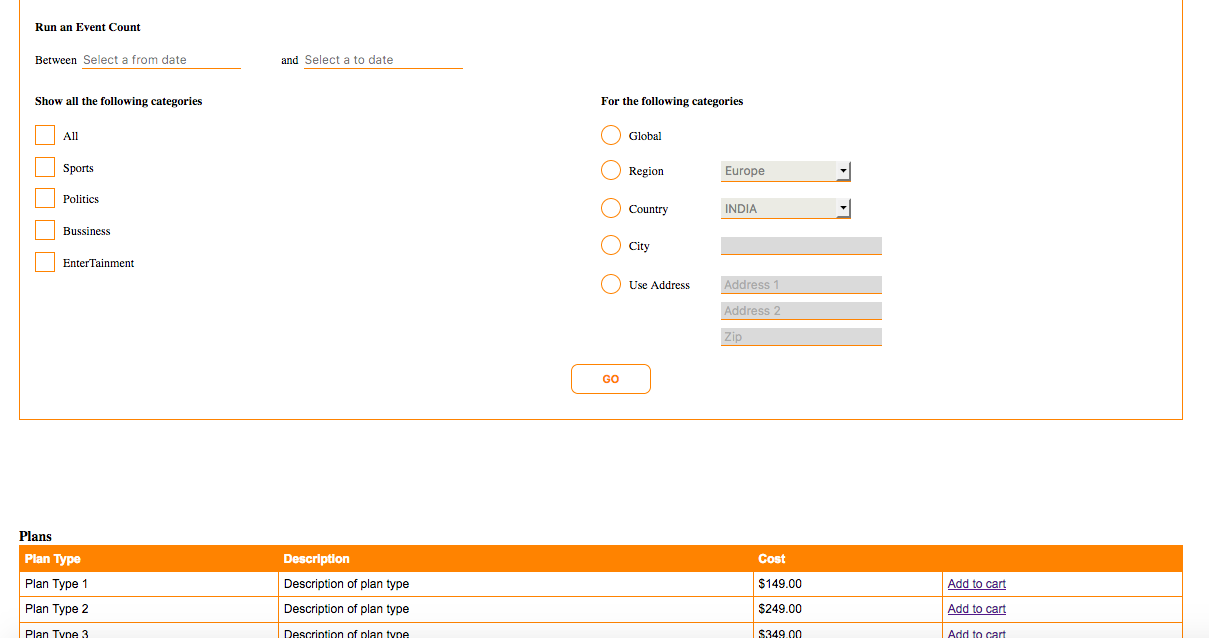Click the Description column header
Viewport: 1209px width, 638px height.
pyautogui.click(x=516, y=559)
